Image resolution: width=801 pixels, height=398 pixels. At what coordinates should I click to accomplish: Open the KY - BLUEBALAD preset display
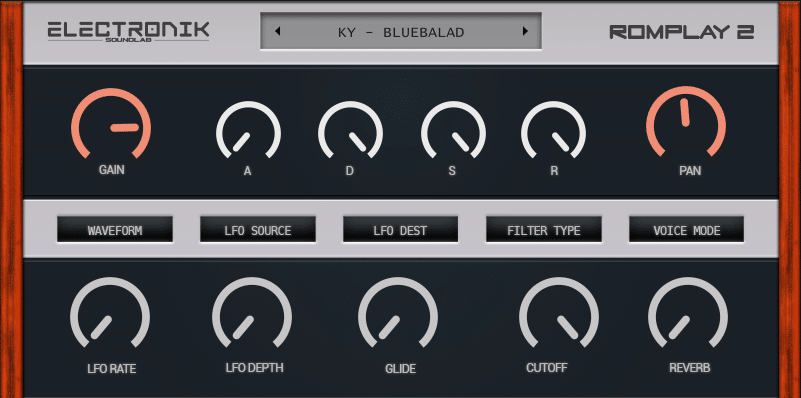point(401,31)
